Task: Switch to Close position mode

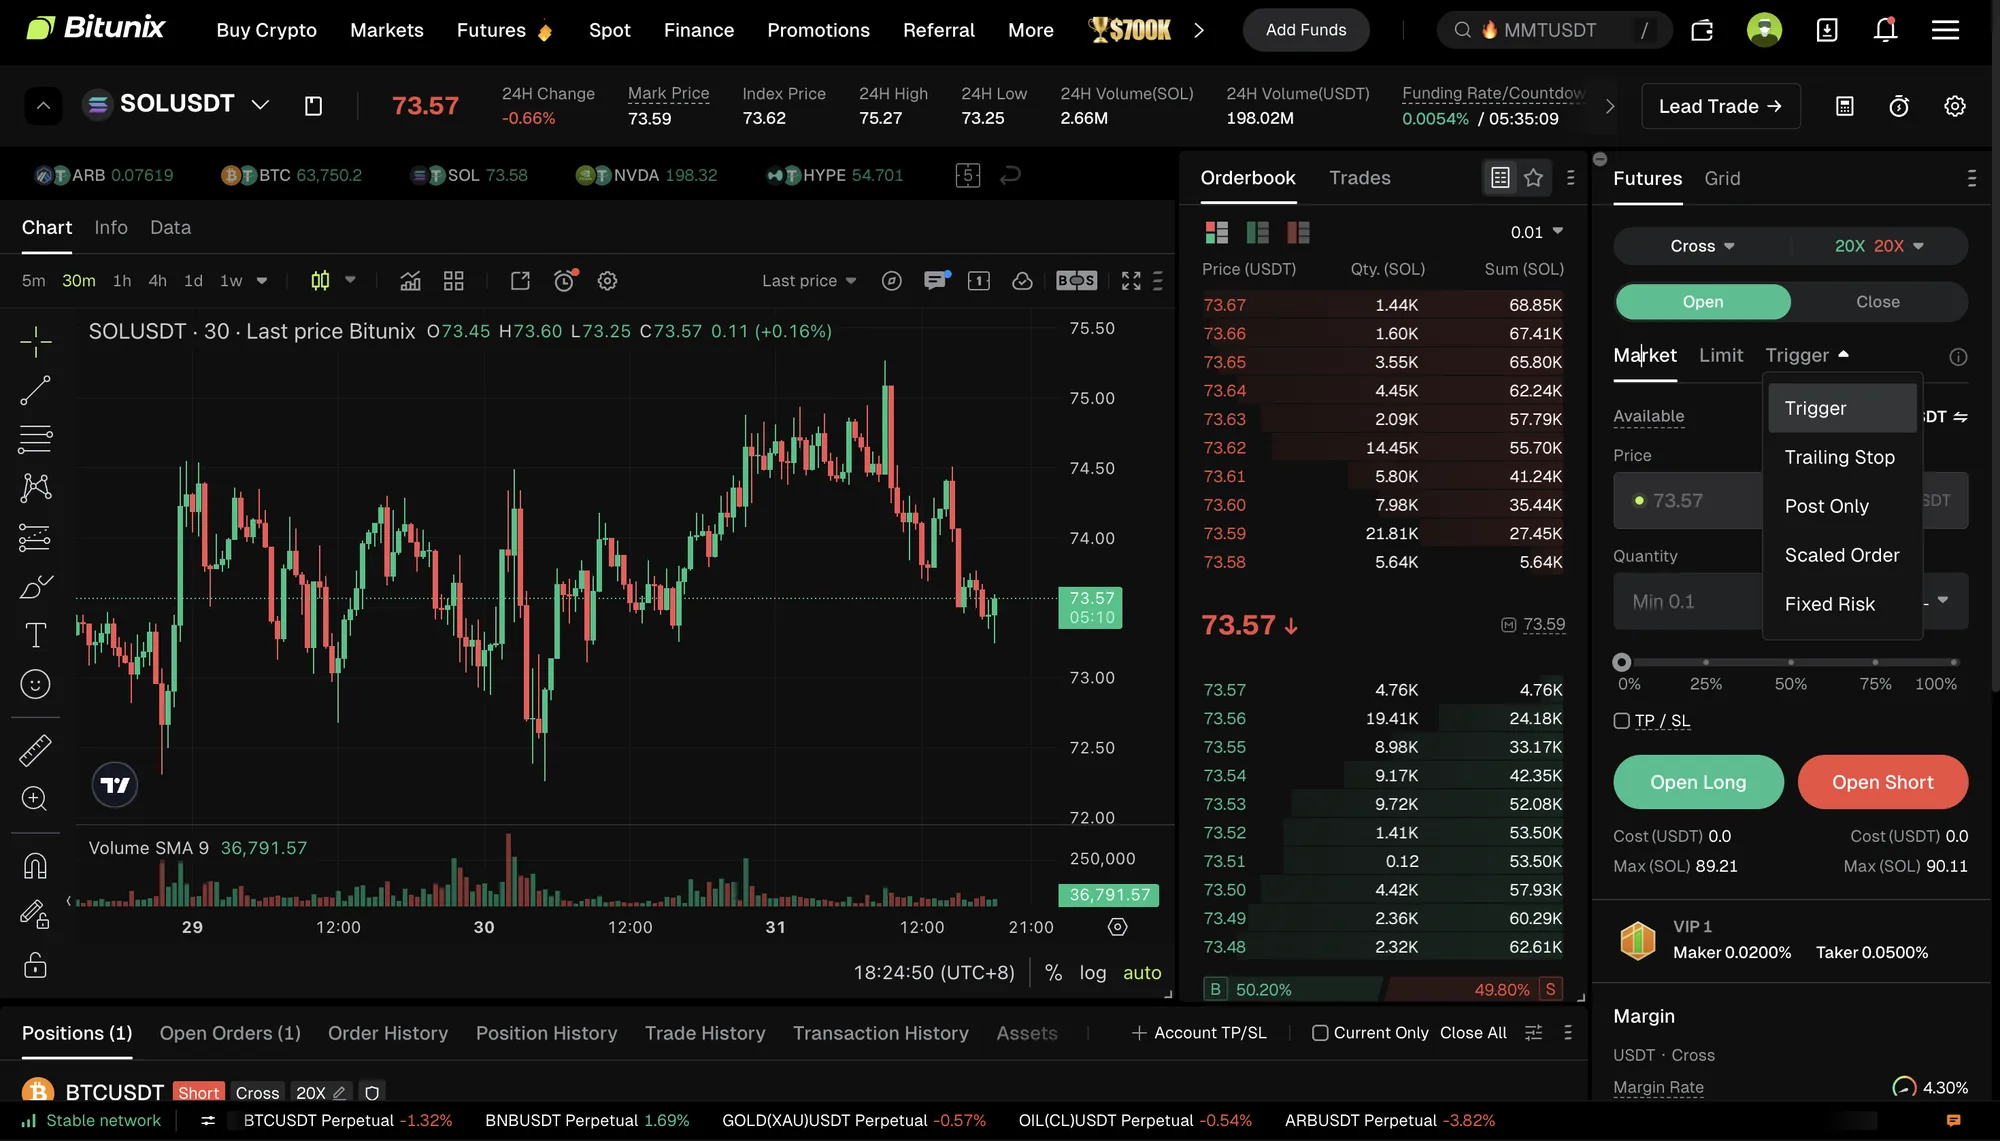Action: (1878, 302)
